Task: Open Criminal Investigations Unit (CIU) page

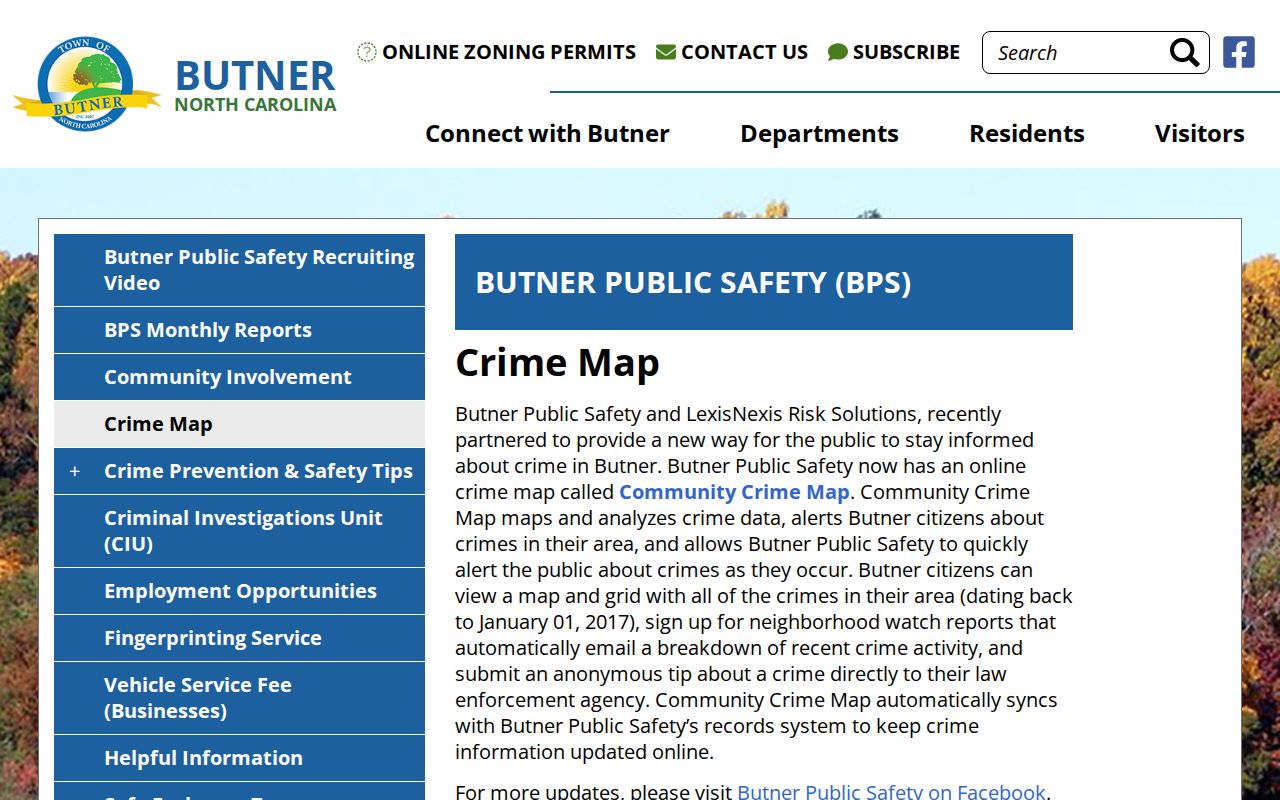Action: 240,531
